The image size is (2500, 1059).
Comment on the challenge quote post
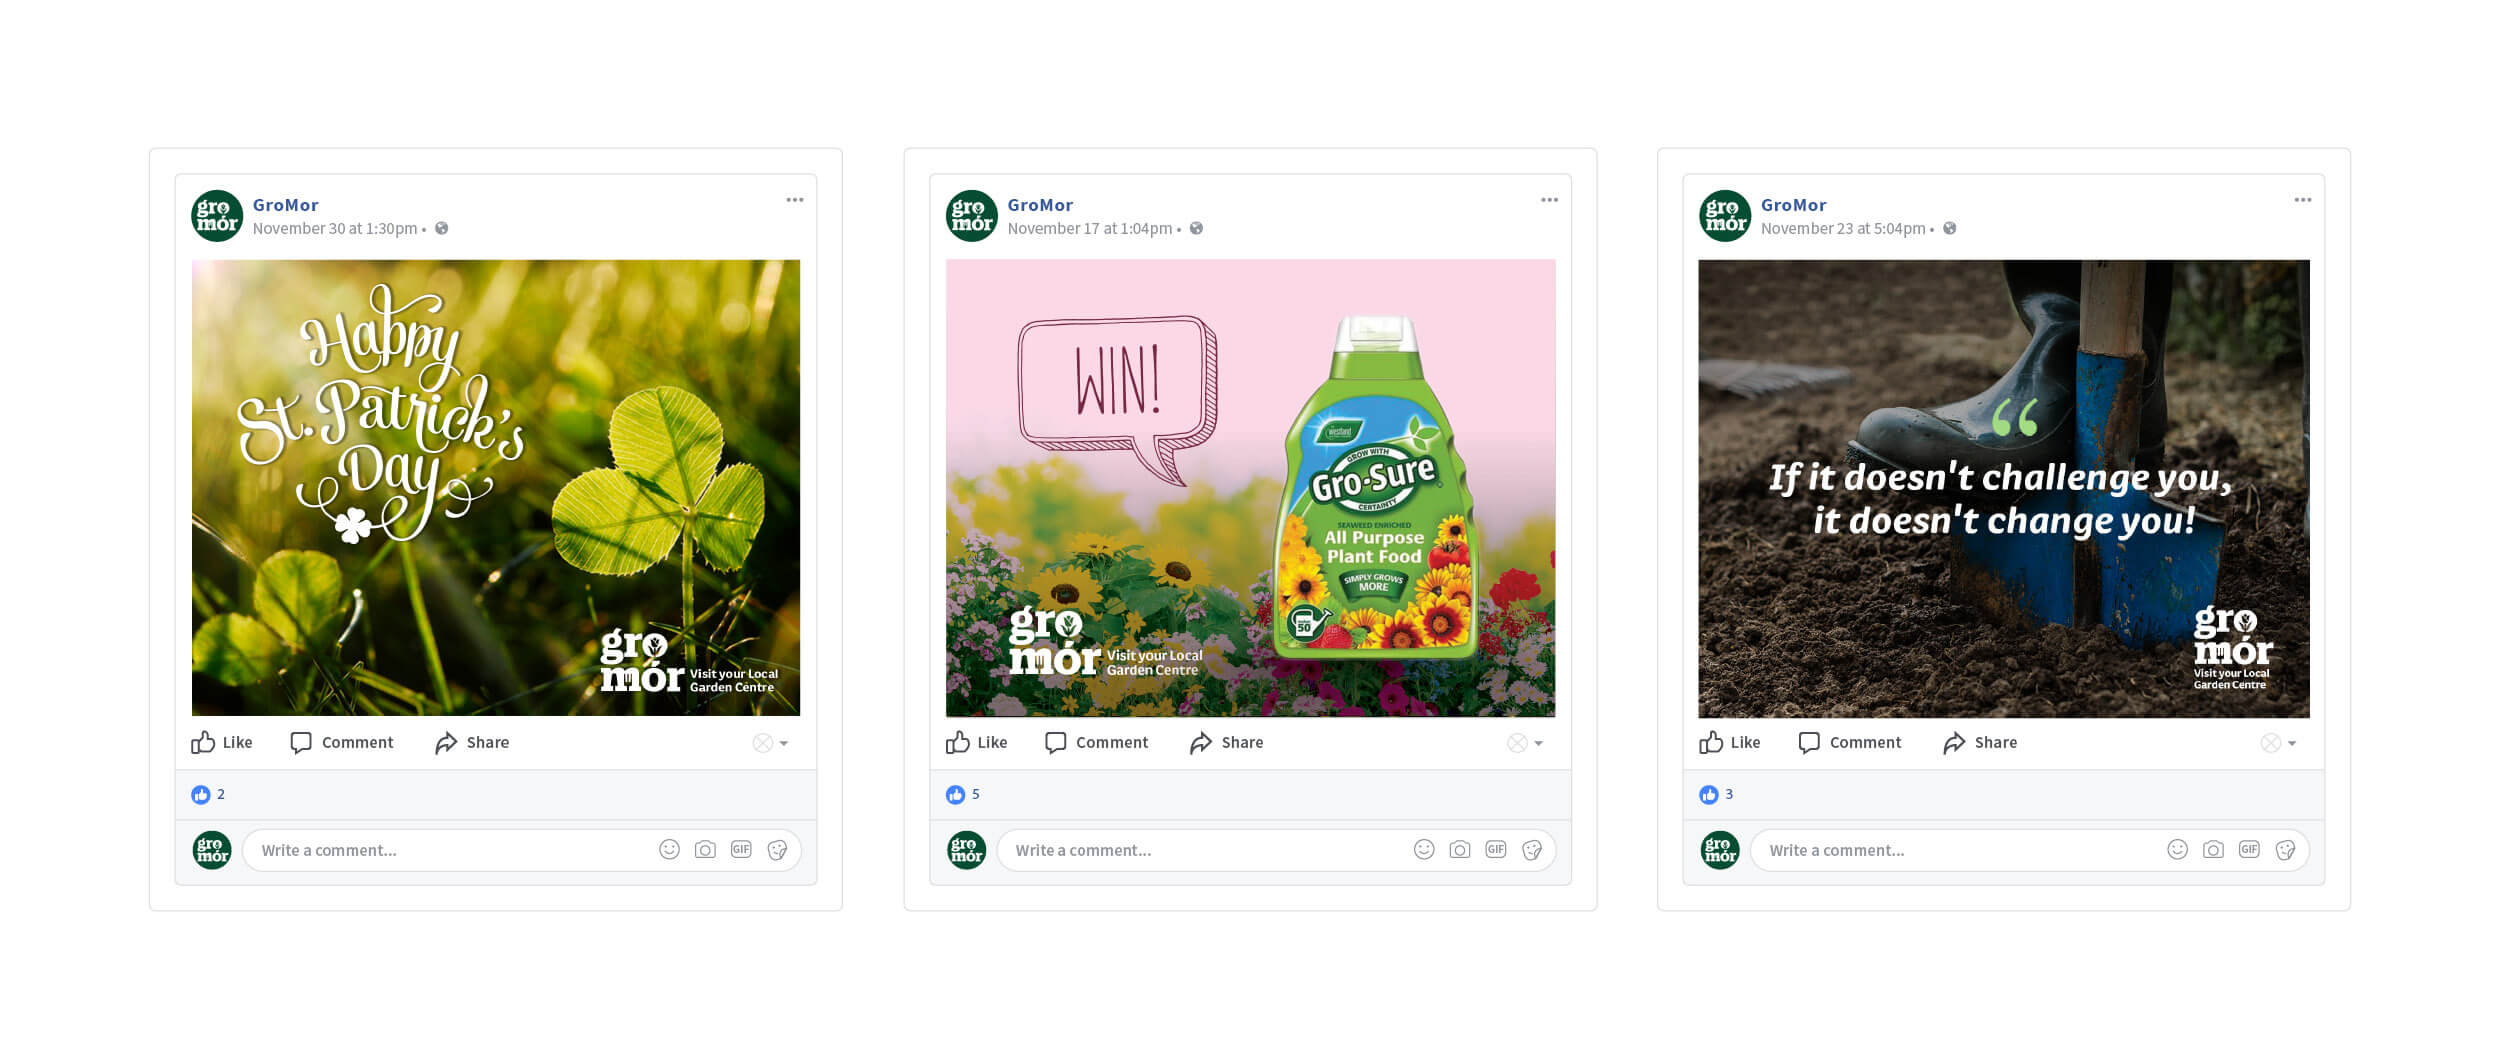[1849, 742]
